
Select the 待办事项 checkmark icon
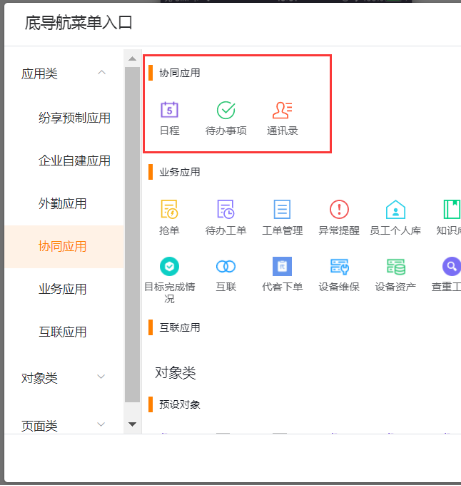226,110
